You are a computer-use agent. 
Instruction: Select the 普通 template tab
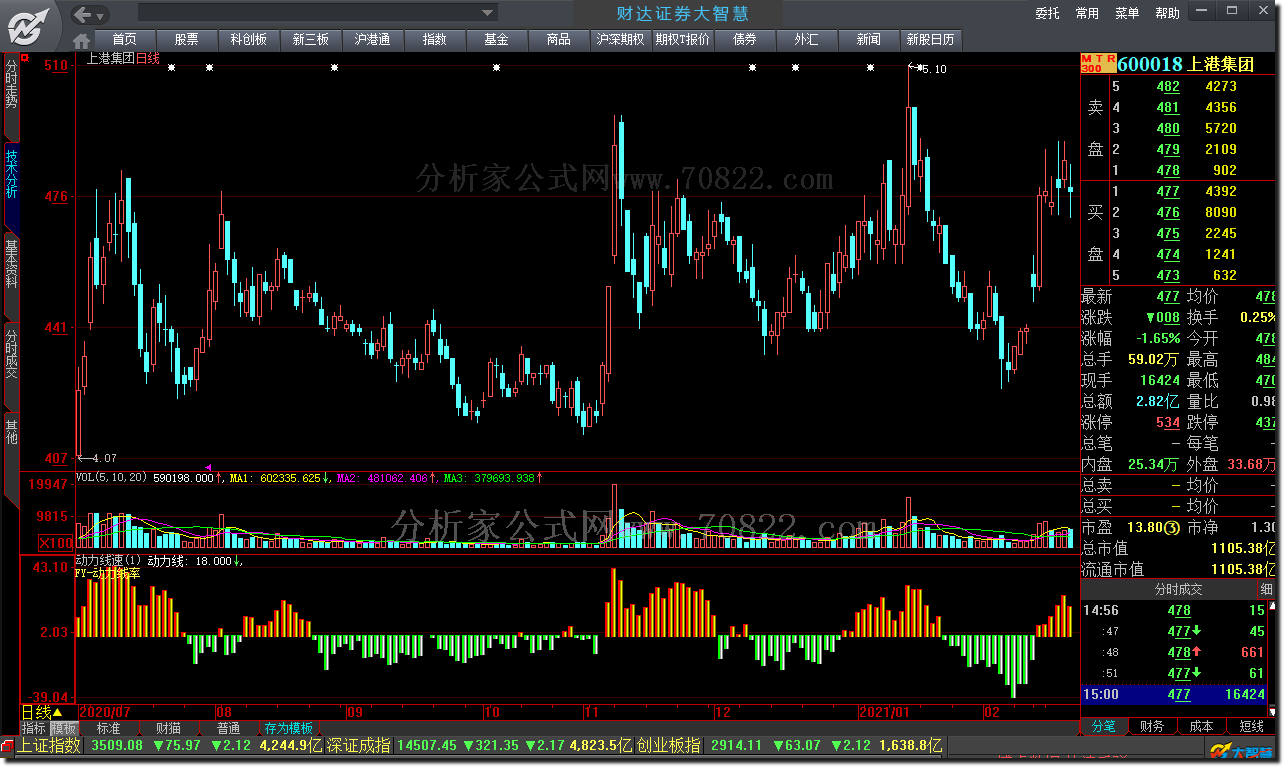point(228,728)
